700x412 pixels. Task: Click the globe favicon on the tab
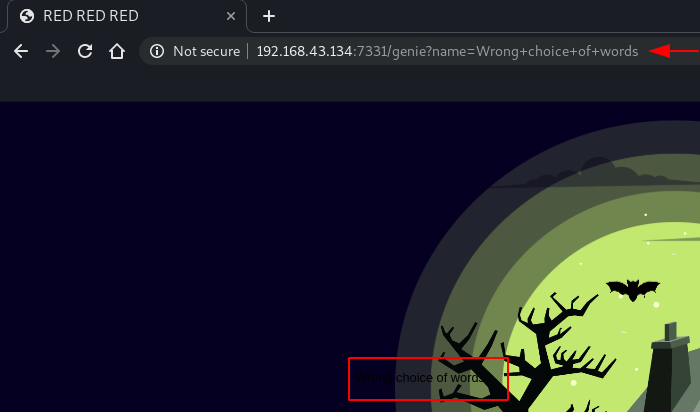click(x=27, y=16)
